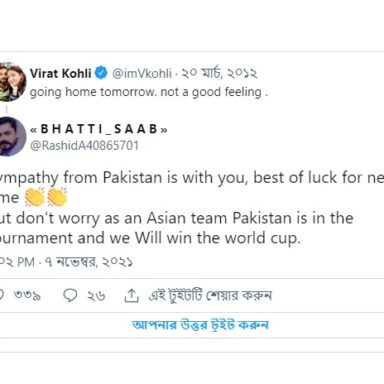
Task: Click the reply speech bubble icon
Action: [x=70, y=295]
